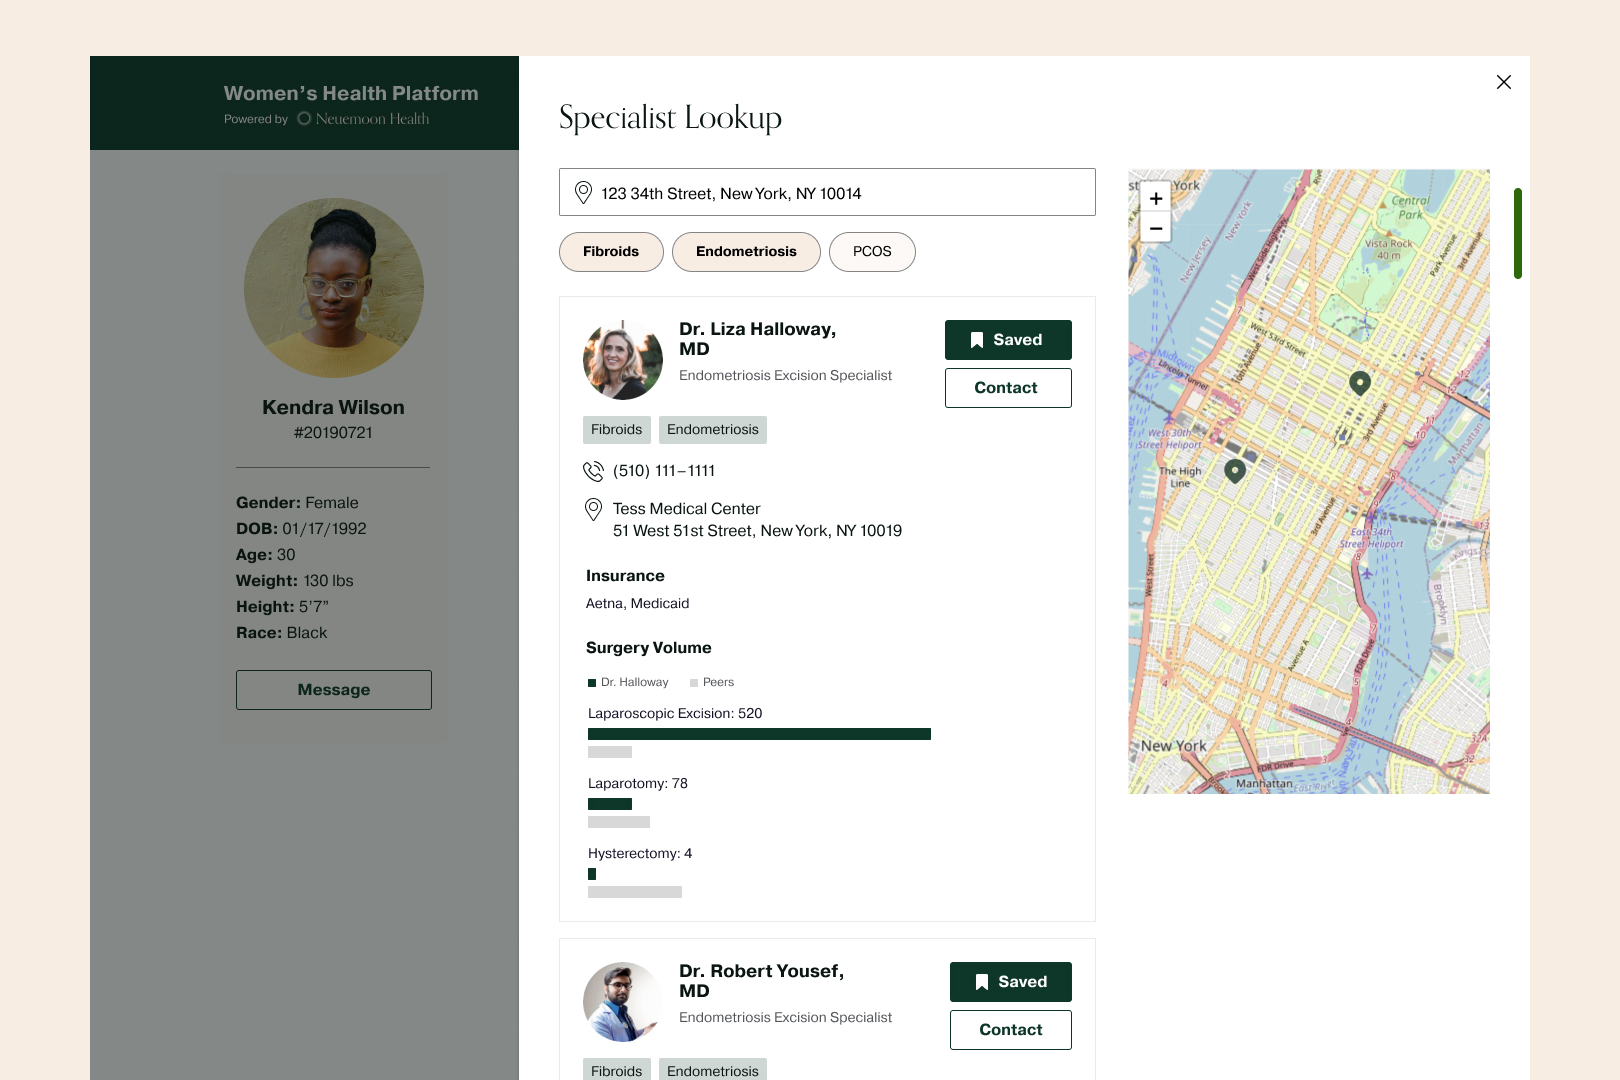Zoom out on the map
The width and height of the screenshot is (1620, 1080).
[1156, 228]
